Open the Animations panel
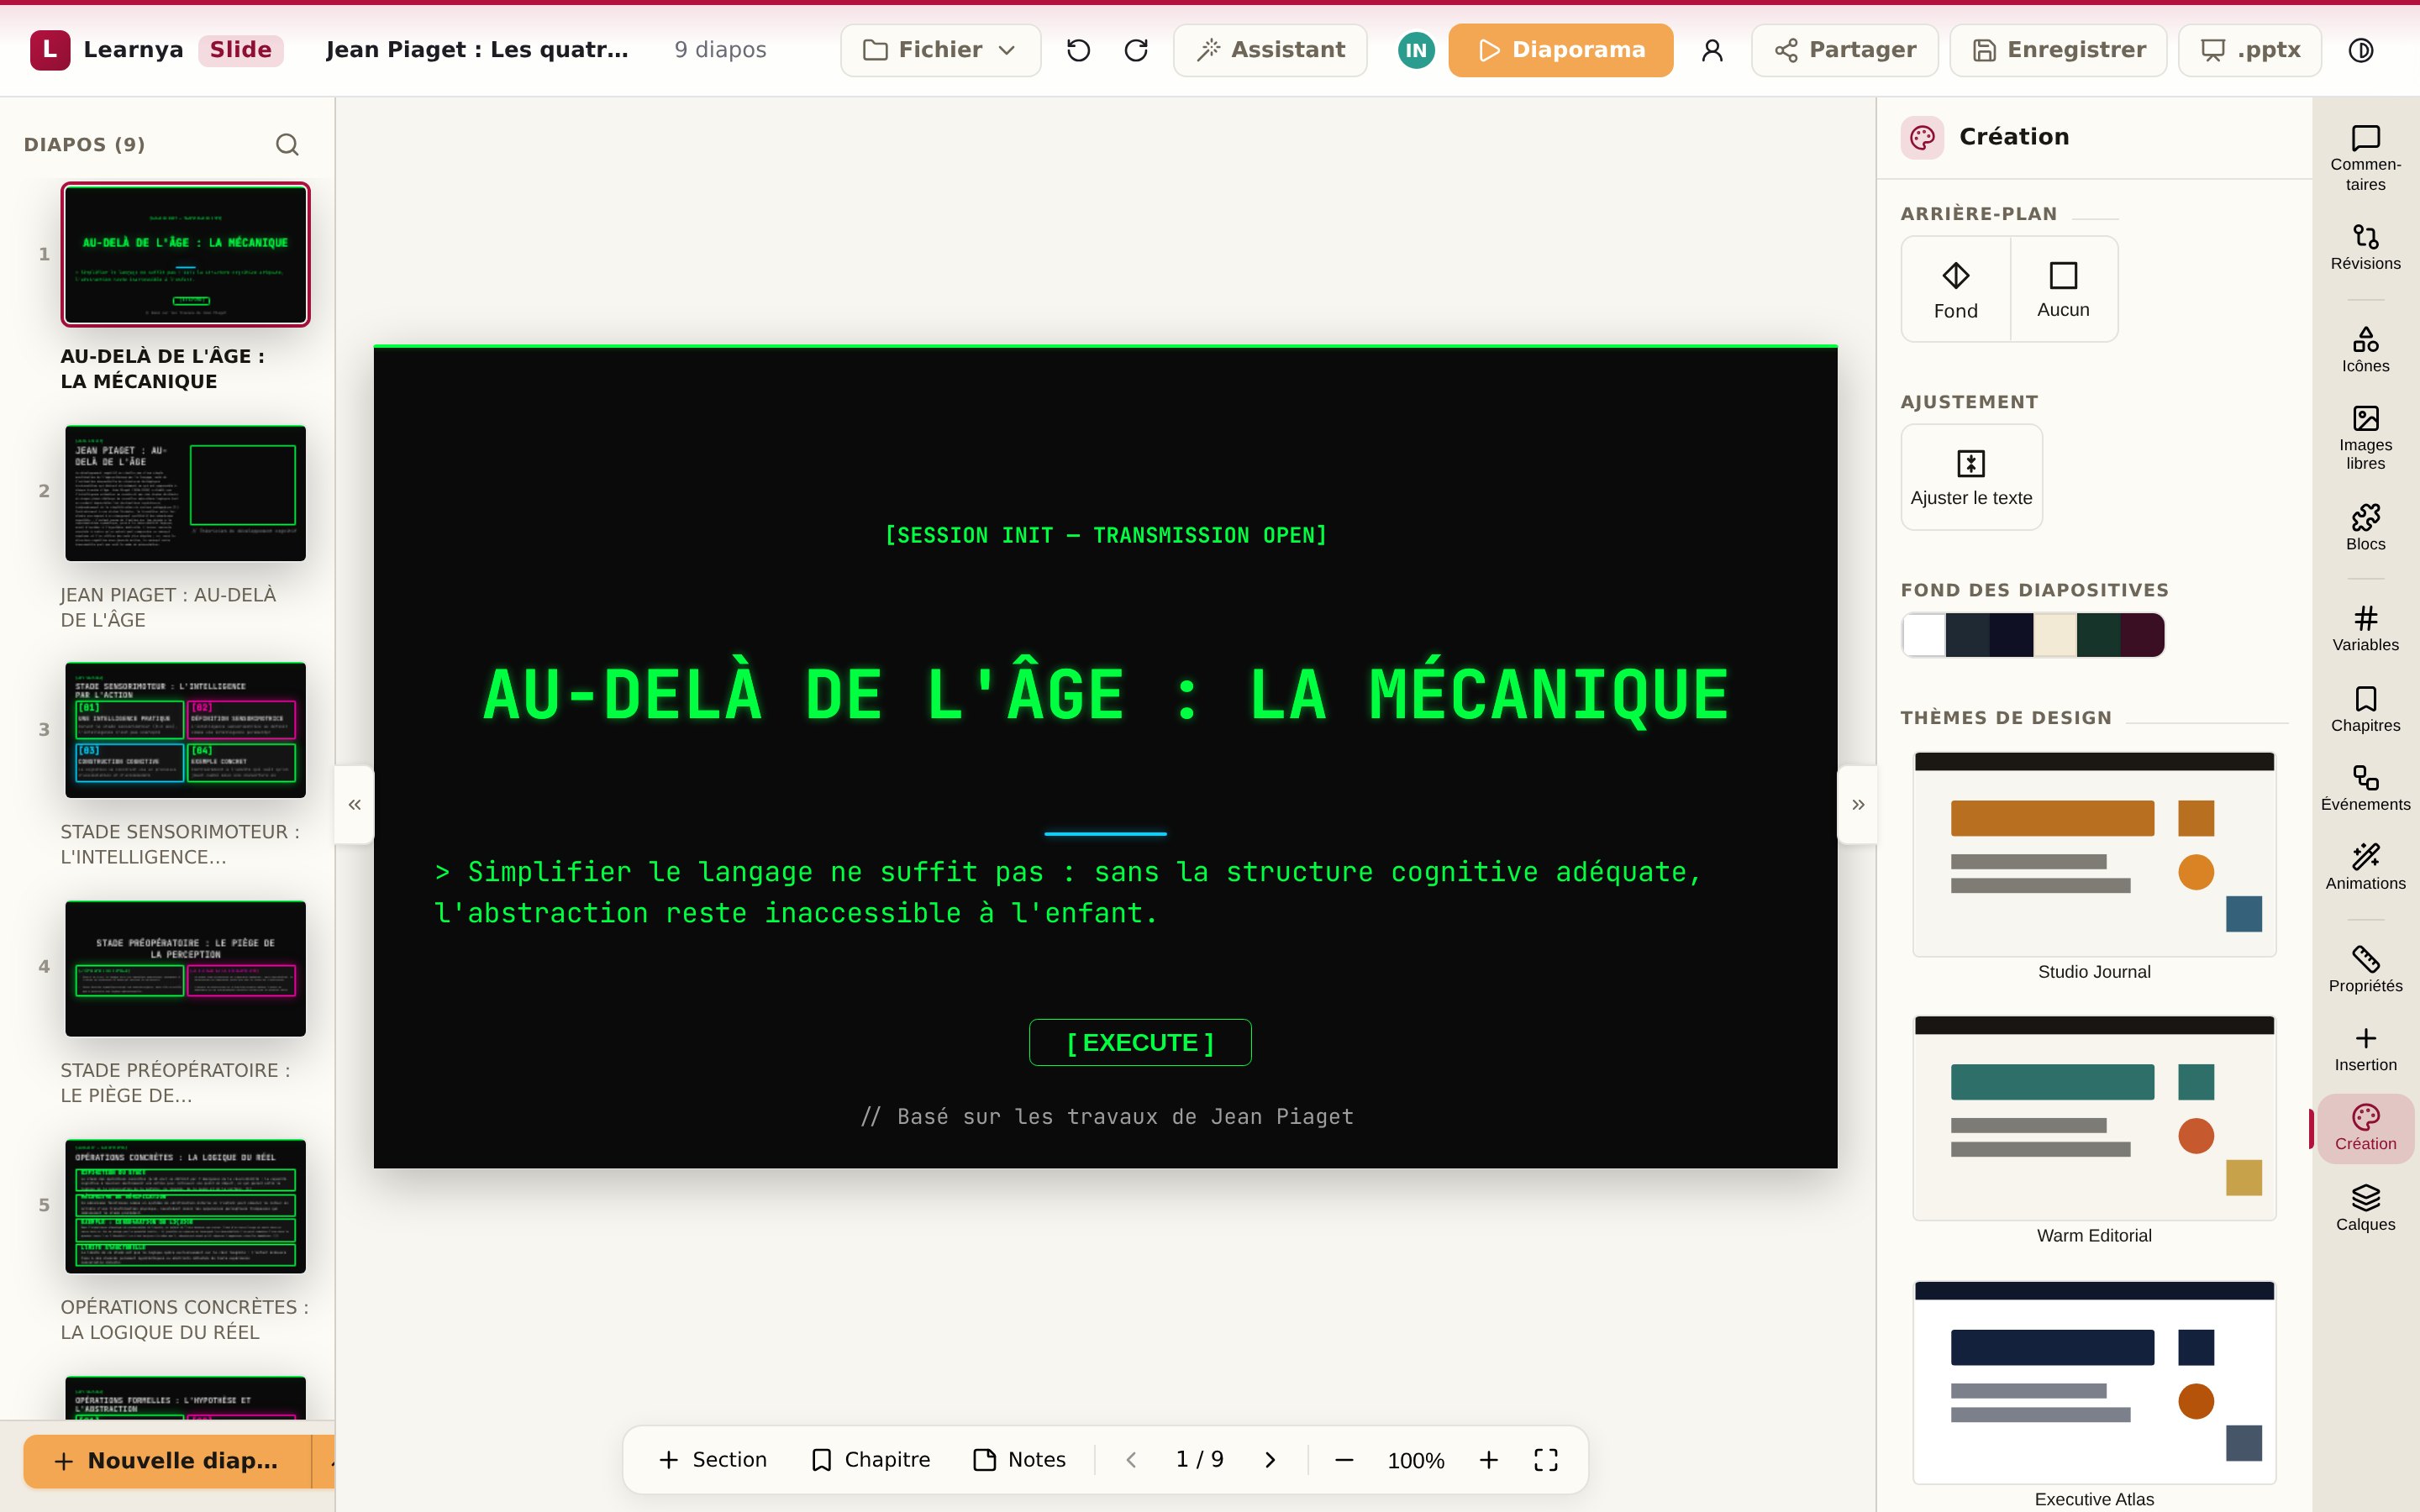Image resolution: width=2420 pixels, height=1512 pixels. (x=2365, y=867)
